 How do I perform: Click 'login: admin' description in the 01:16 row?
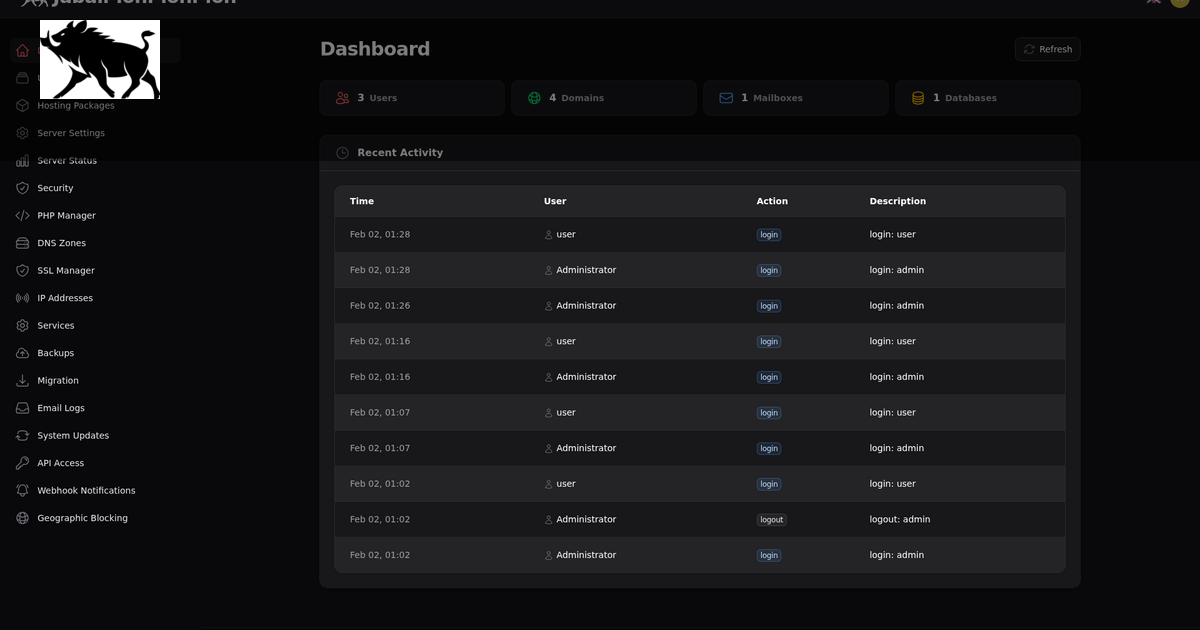click(897, 377)
